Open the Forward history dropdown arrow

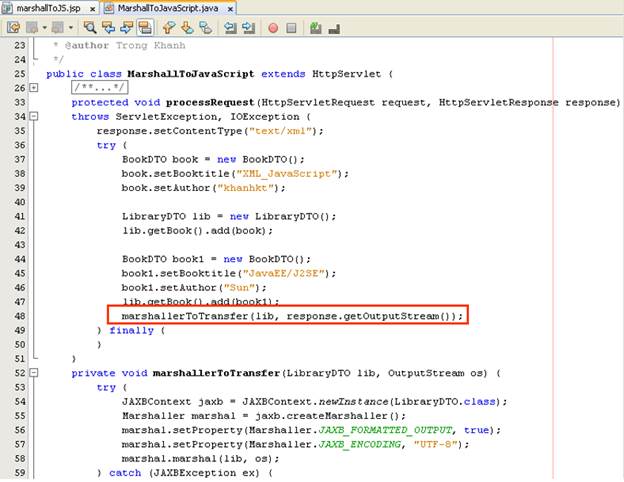click(x=70, y=28)
